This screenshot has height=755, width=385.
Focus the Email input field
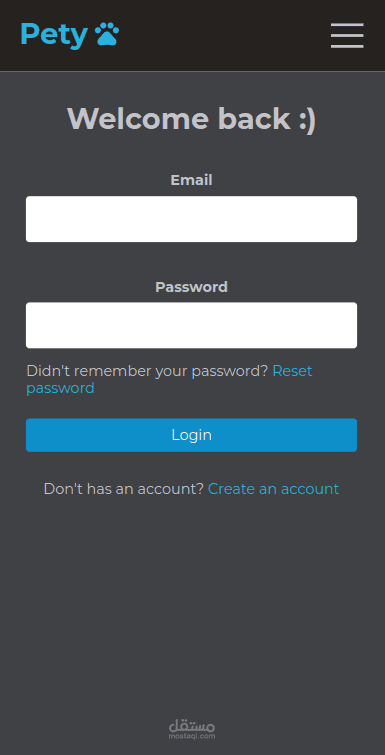[192, 219]
